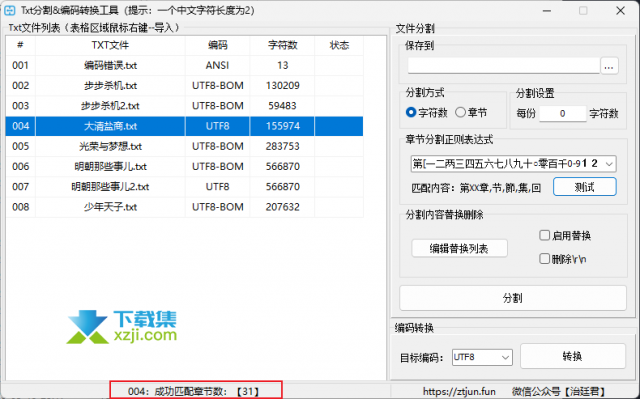Expand the chapter regex combo box

609,164
